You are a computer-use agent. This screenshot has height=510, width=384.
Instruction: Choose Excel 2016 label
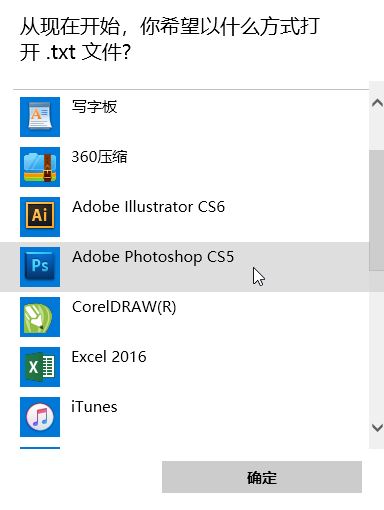(109, 357)
